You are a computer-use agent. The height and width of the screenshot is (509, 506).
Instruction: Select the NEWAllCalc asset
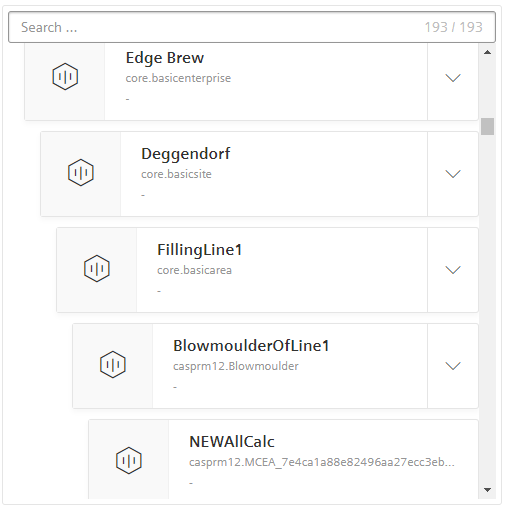pyautogui.click(x=232, y=442)
